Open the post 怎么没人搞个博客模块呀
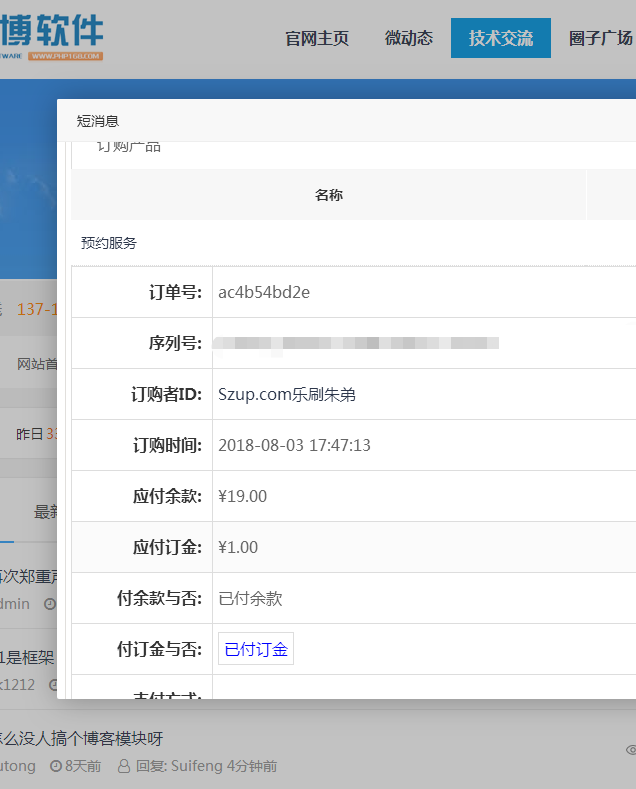 click(x=80, y=739)
